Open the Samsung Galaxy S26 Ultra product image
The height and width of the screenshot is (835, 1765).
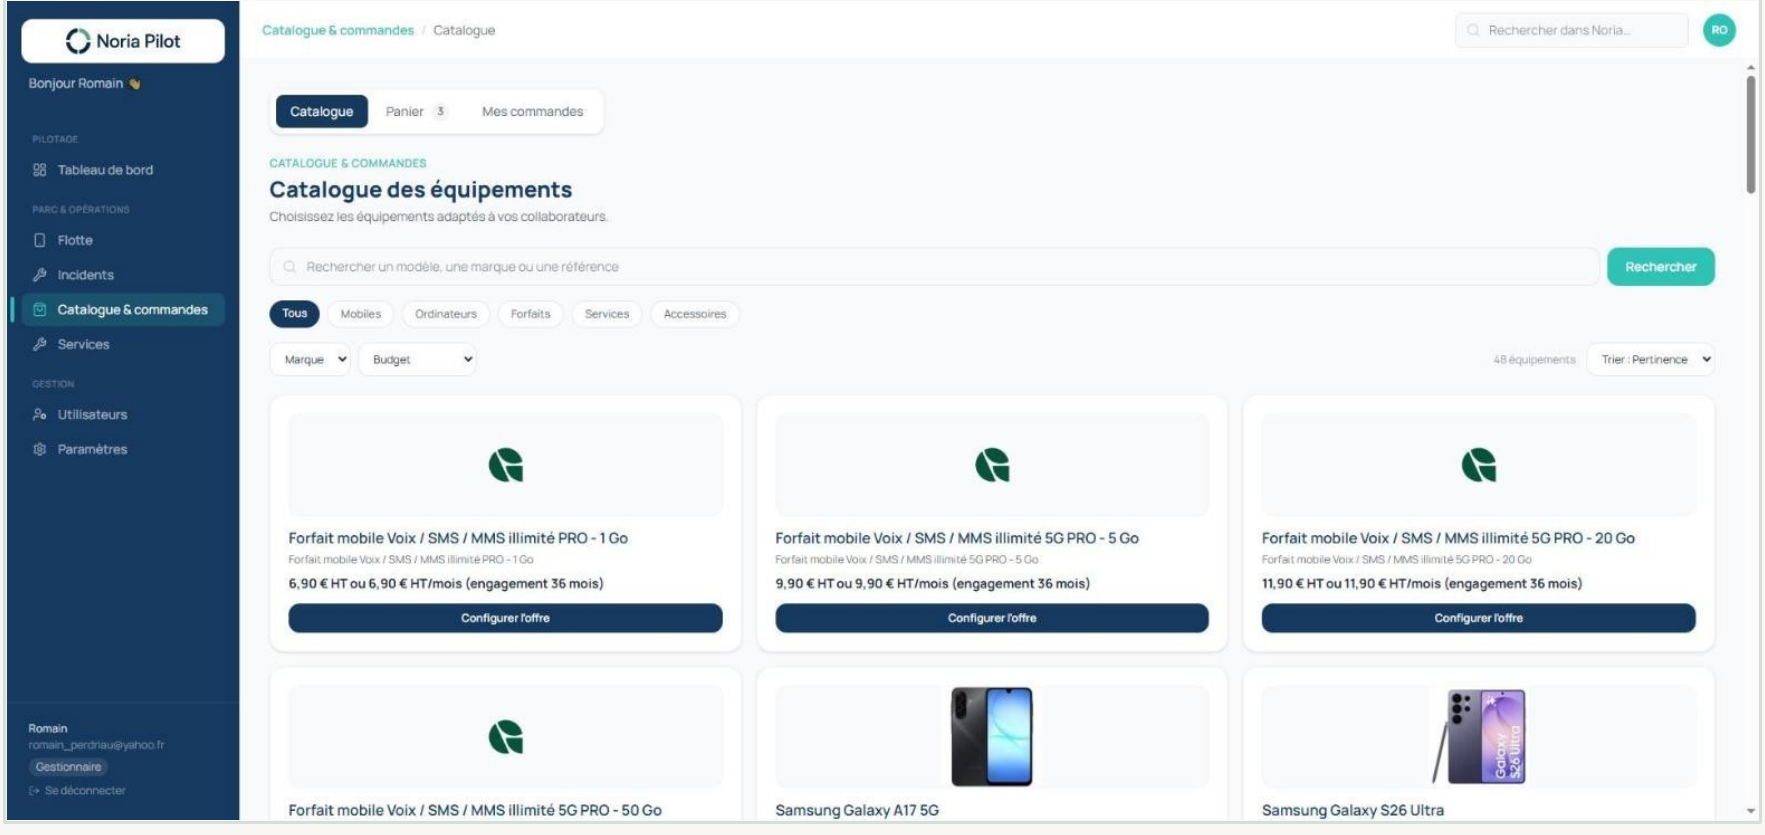1479,737
